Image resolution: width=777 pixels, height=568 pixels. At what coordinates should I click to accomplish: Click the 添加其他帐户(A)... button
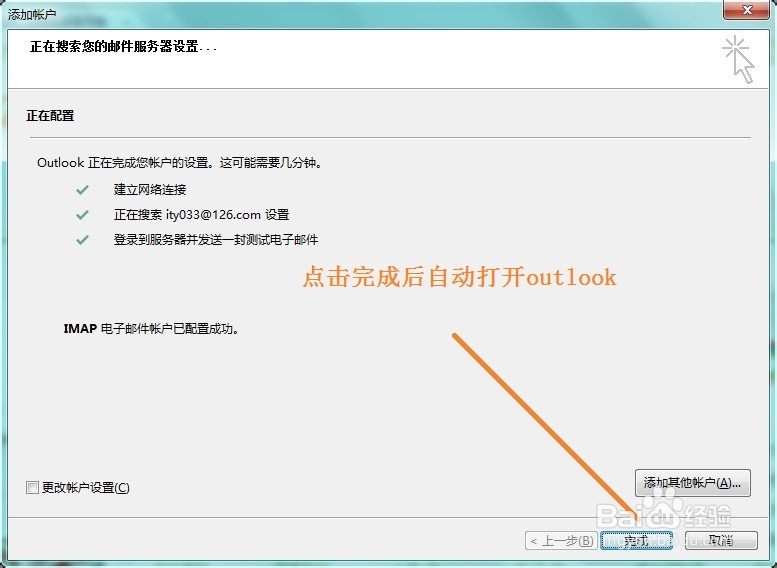pyautogui.click(x=692, y=483)
